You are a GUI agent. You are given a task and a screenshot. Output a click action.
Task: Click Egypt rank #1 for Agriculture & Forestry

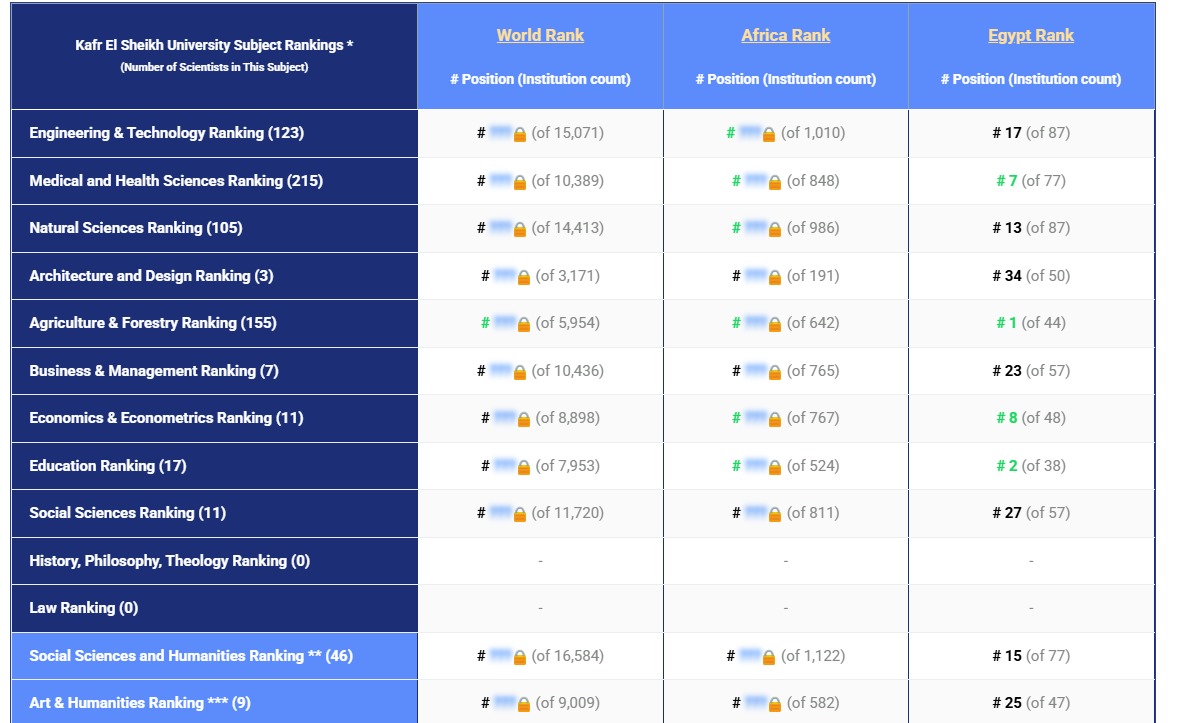1006,323
